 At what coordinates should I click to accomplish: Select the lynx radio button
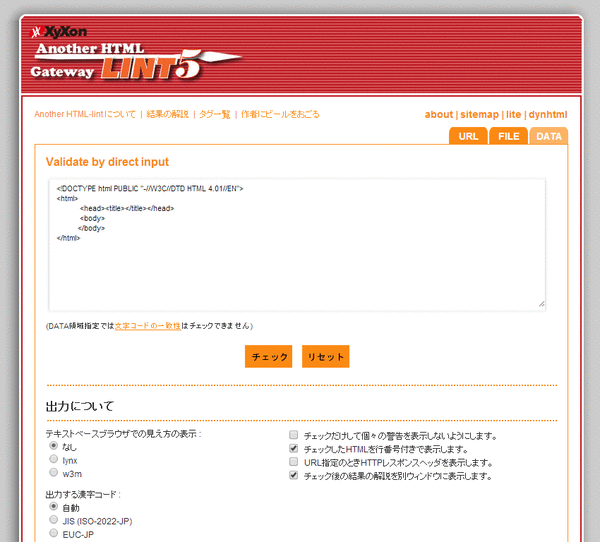pos(54,459)
